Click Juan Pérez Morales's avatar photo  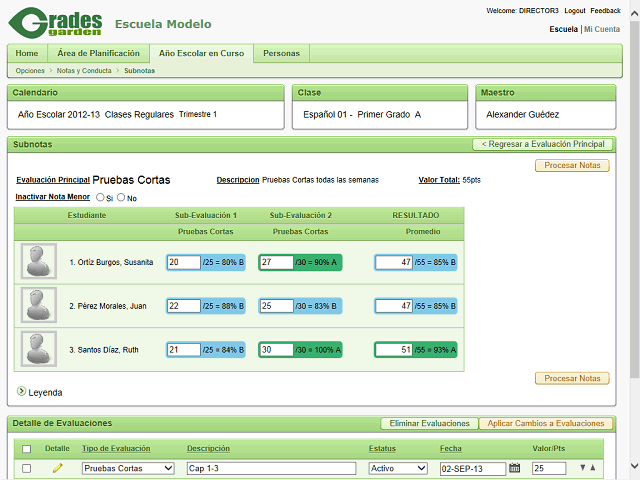point(39,305)
